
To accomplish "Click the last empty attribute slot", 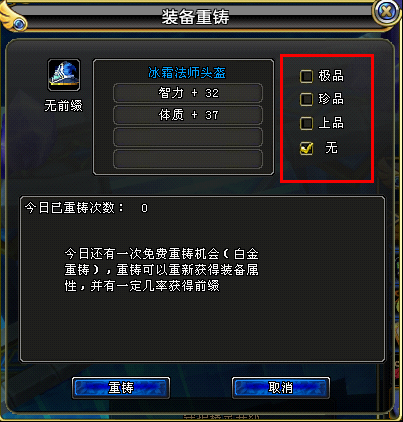I will [x=188, y=159].
